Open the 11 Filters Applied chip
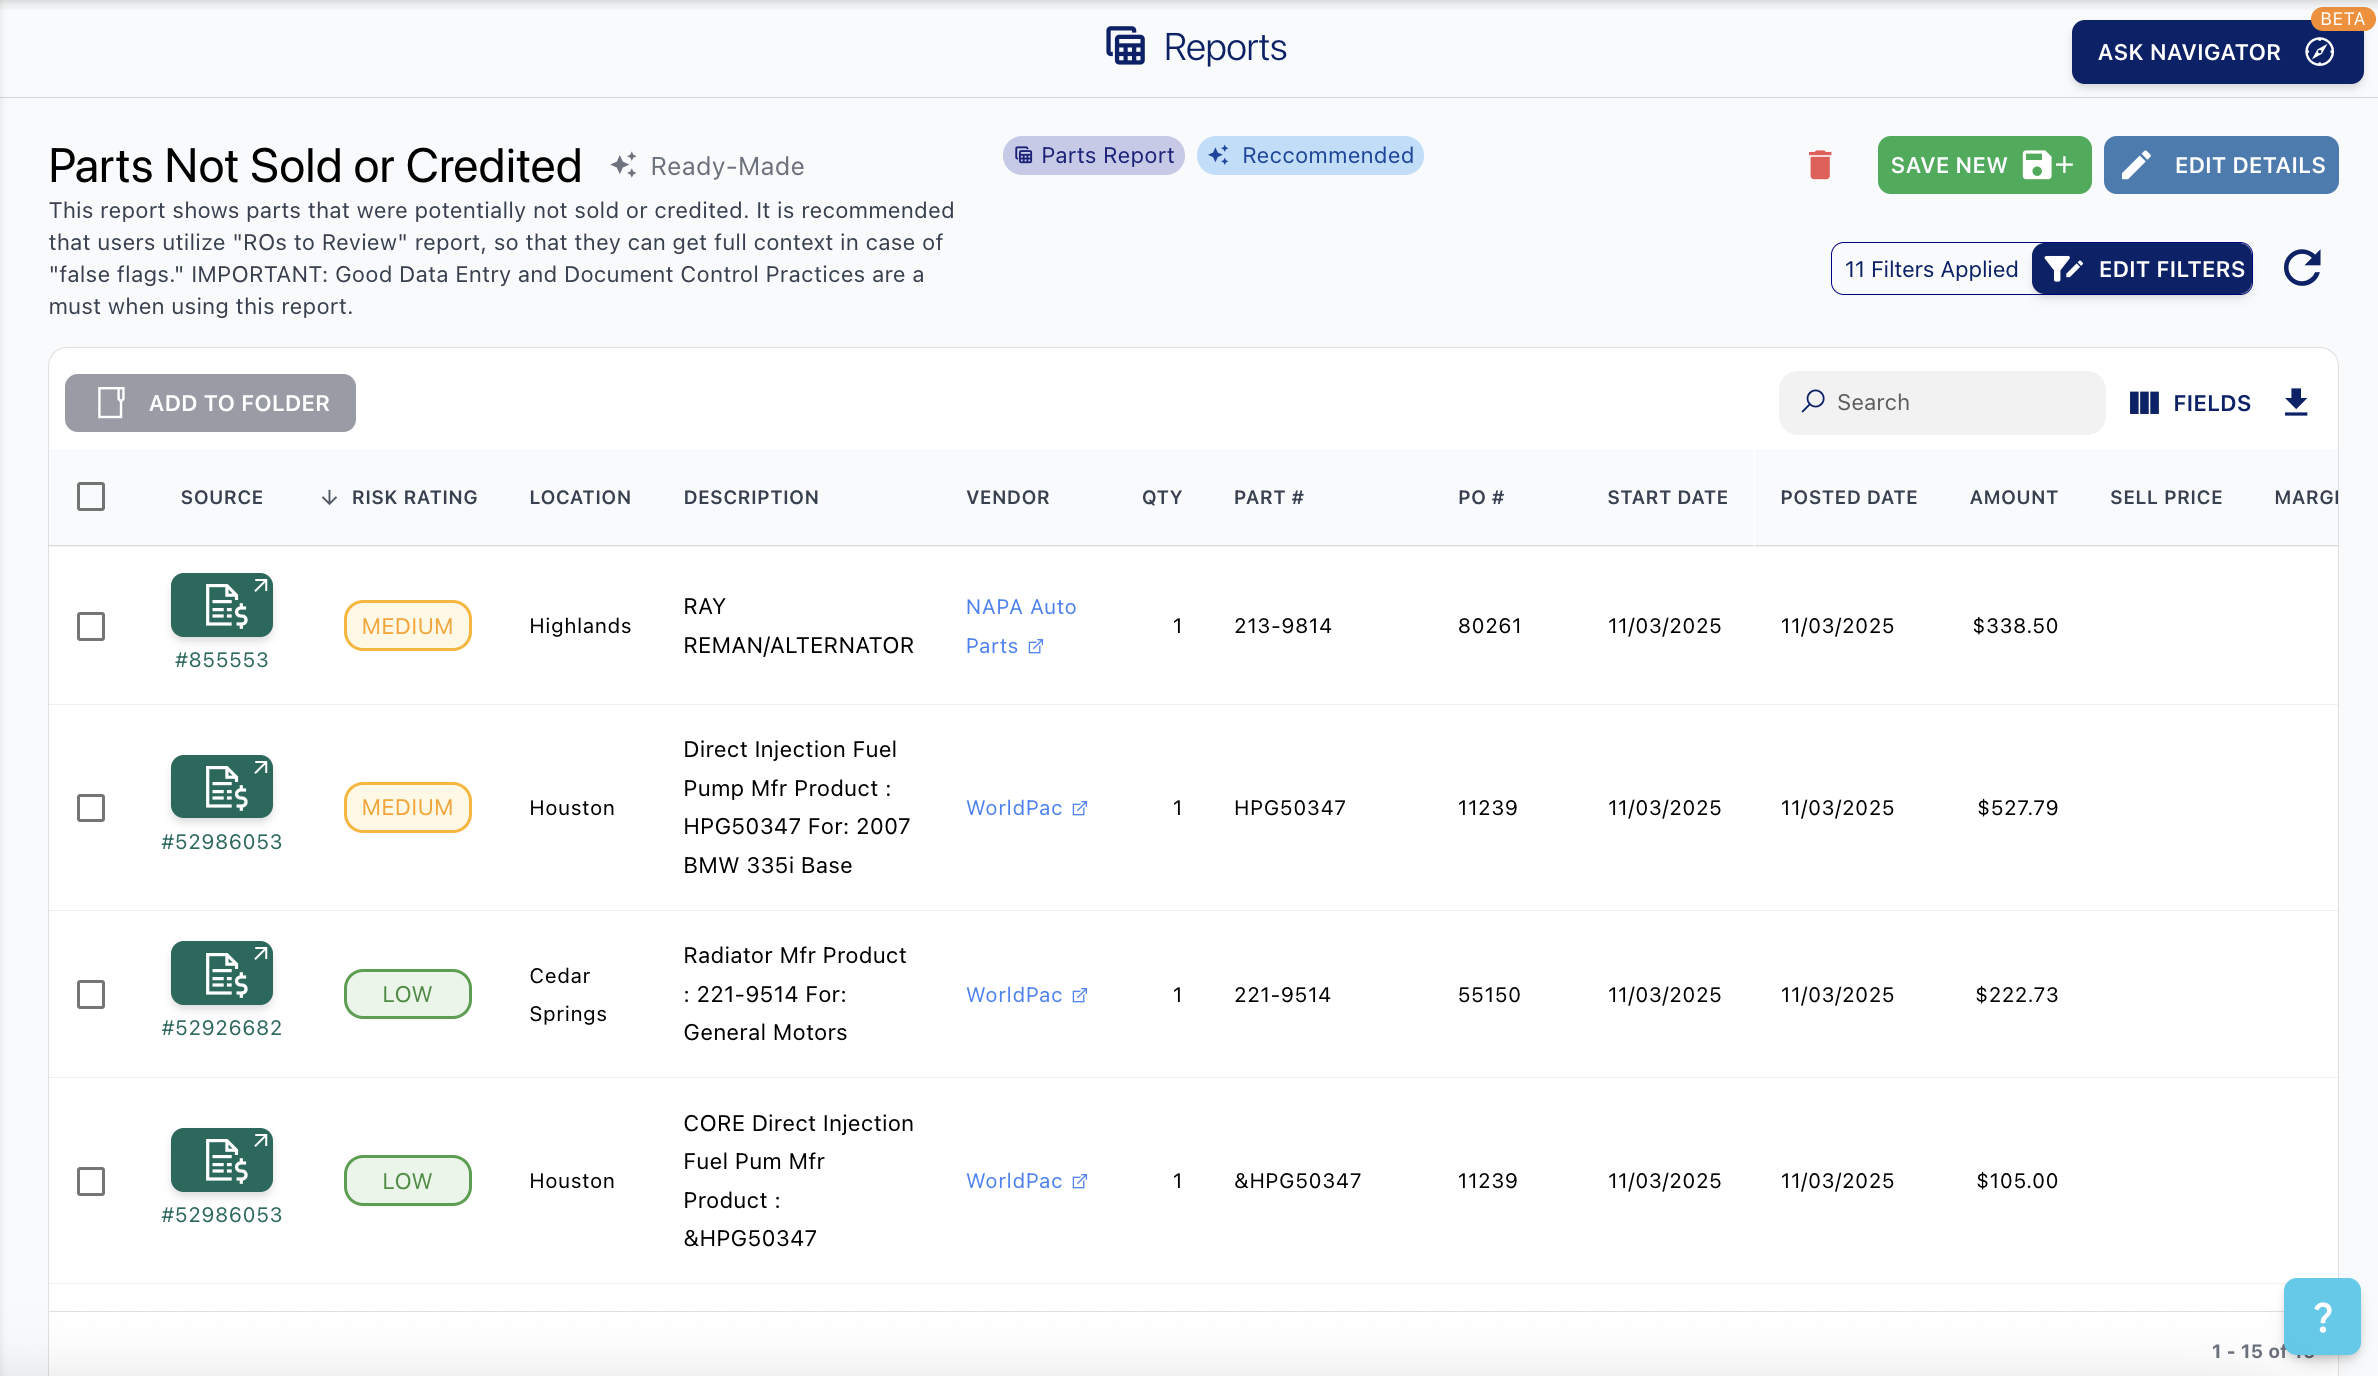The width and height of the screenshot is (2378, 1376). (1931, 268)
